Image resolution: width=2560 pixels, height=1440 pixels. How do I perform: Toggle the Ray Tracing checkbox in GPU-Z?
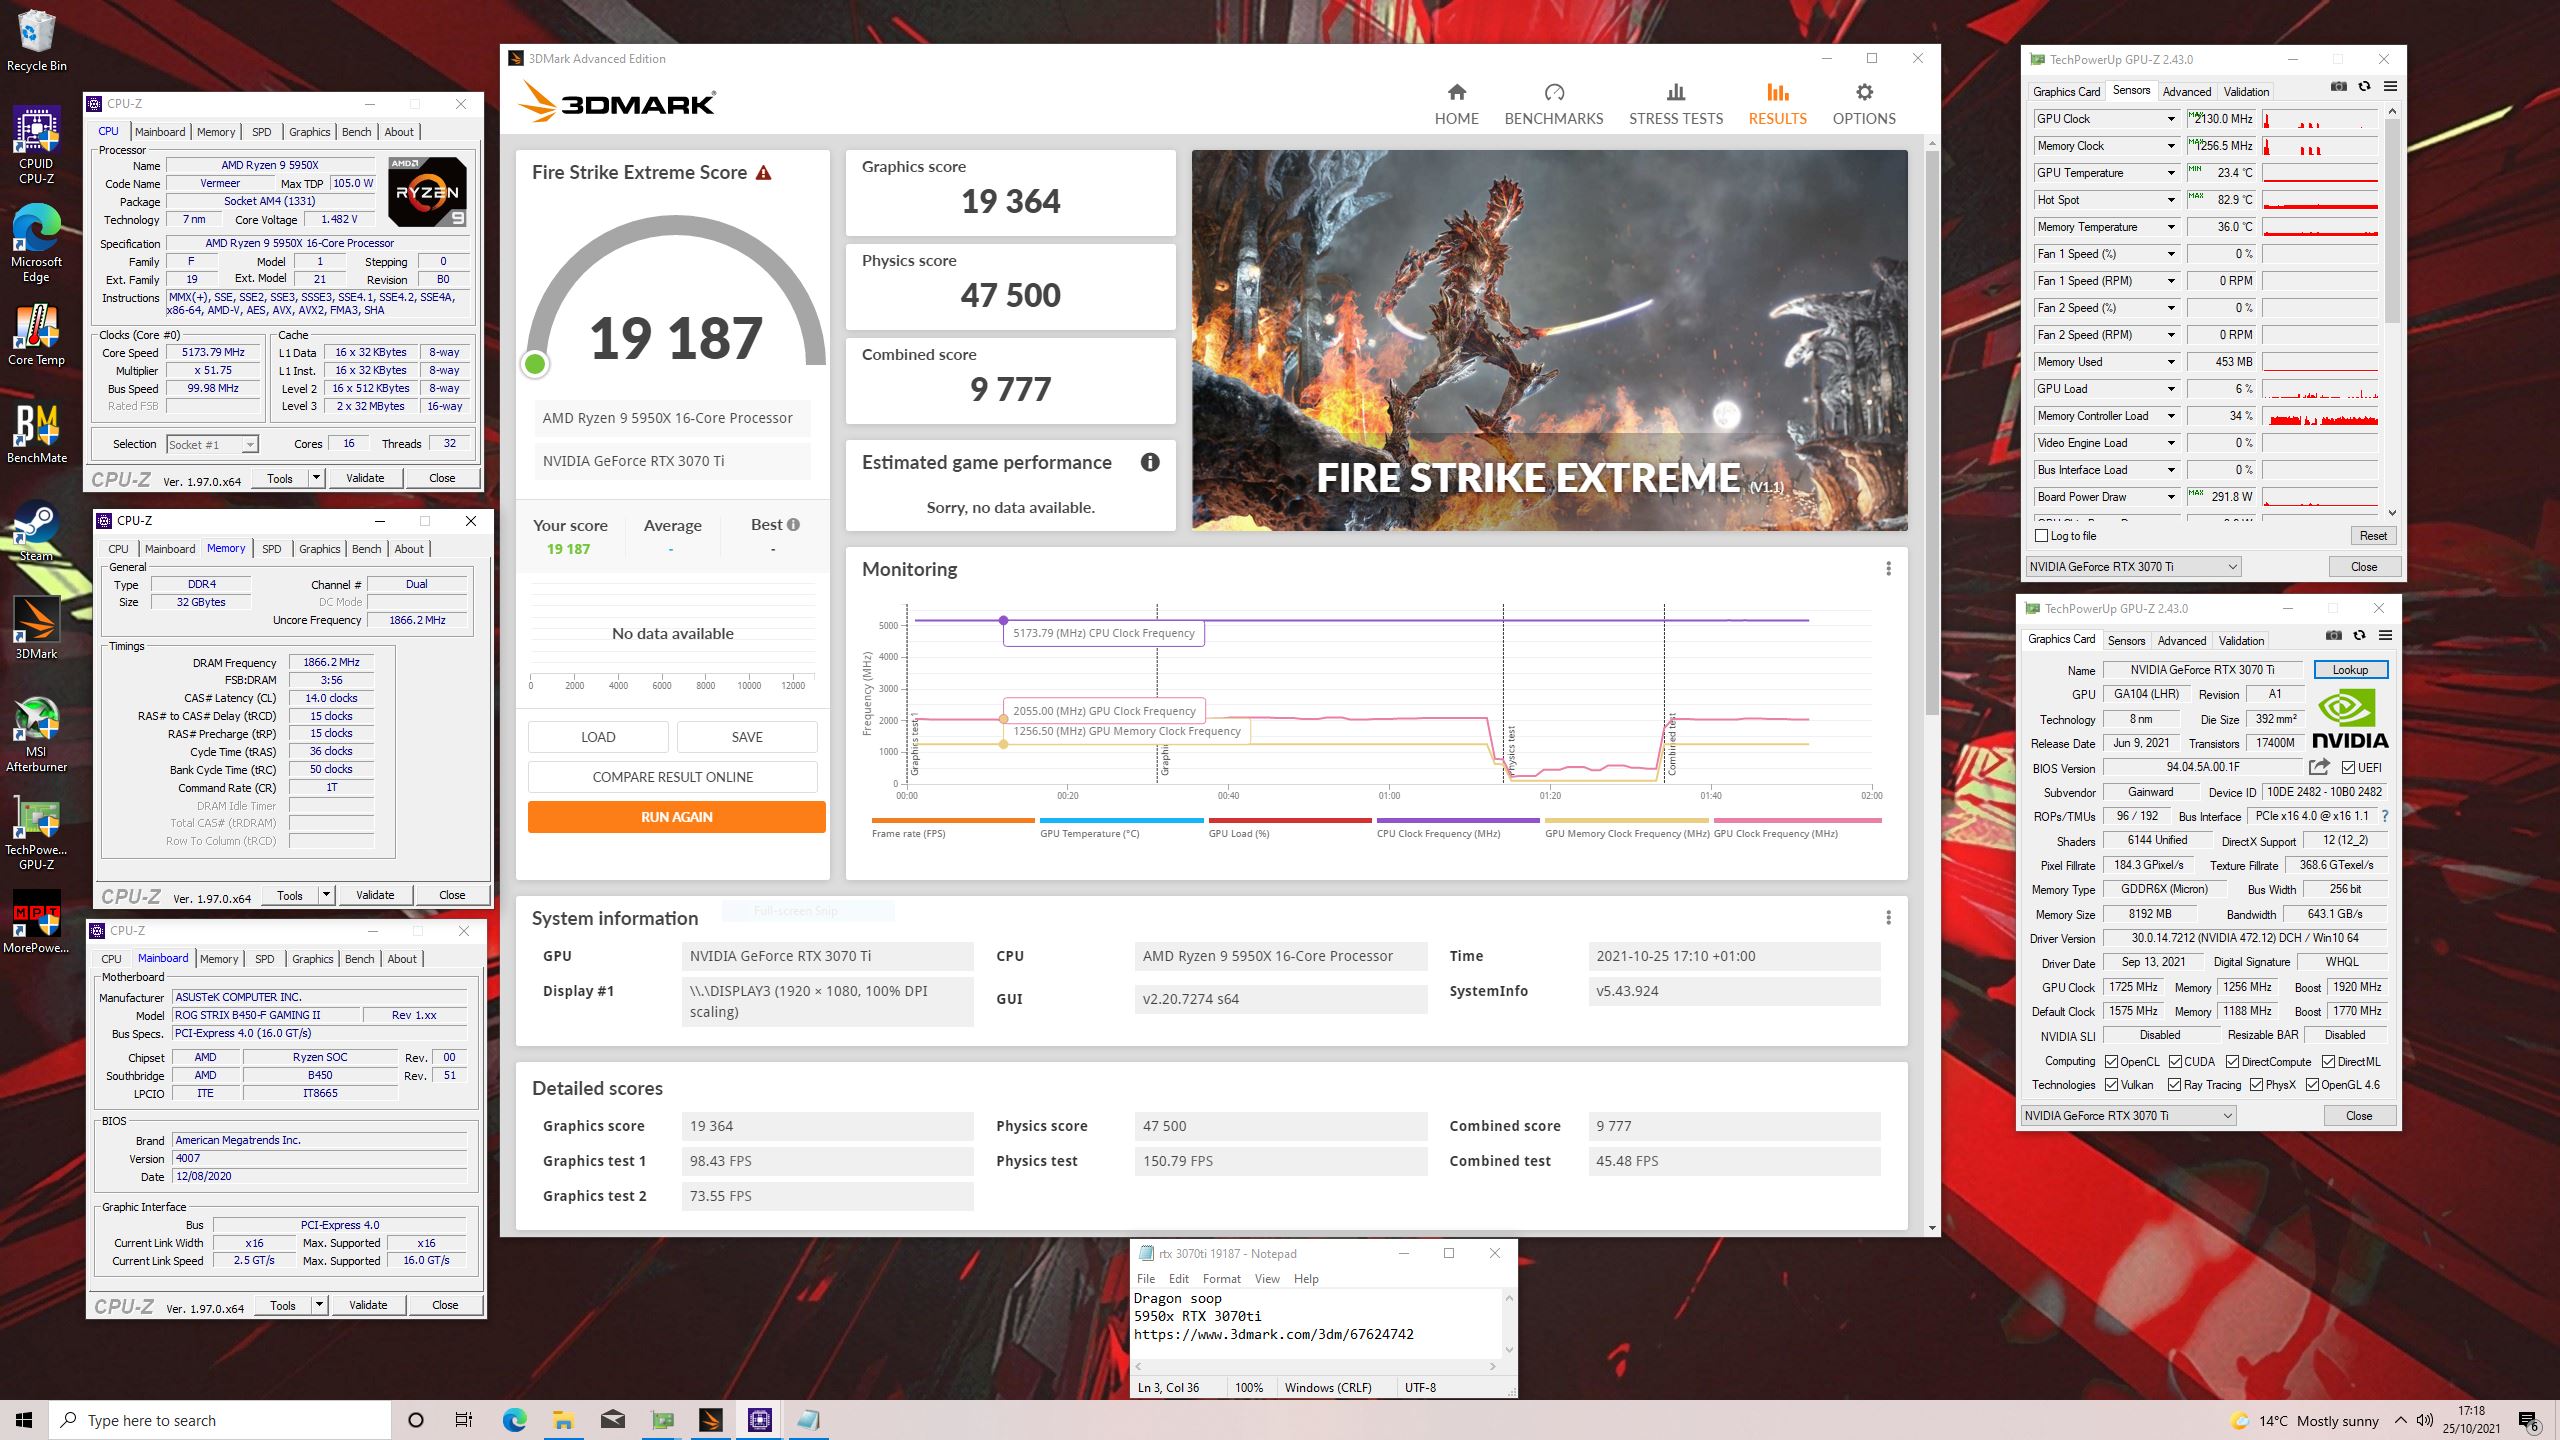(2175, 1085)
